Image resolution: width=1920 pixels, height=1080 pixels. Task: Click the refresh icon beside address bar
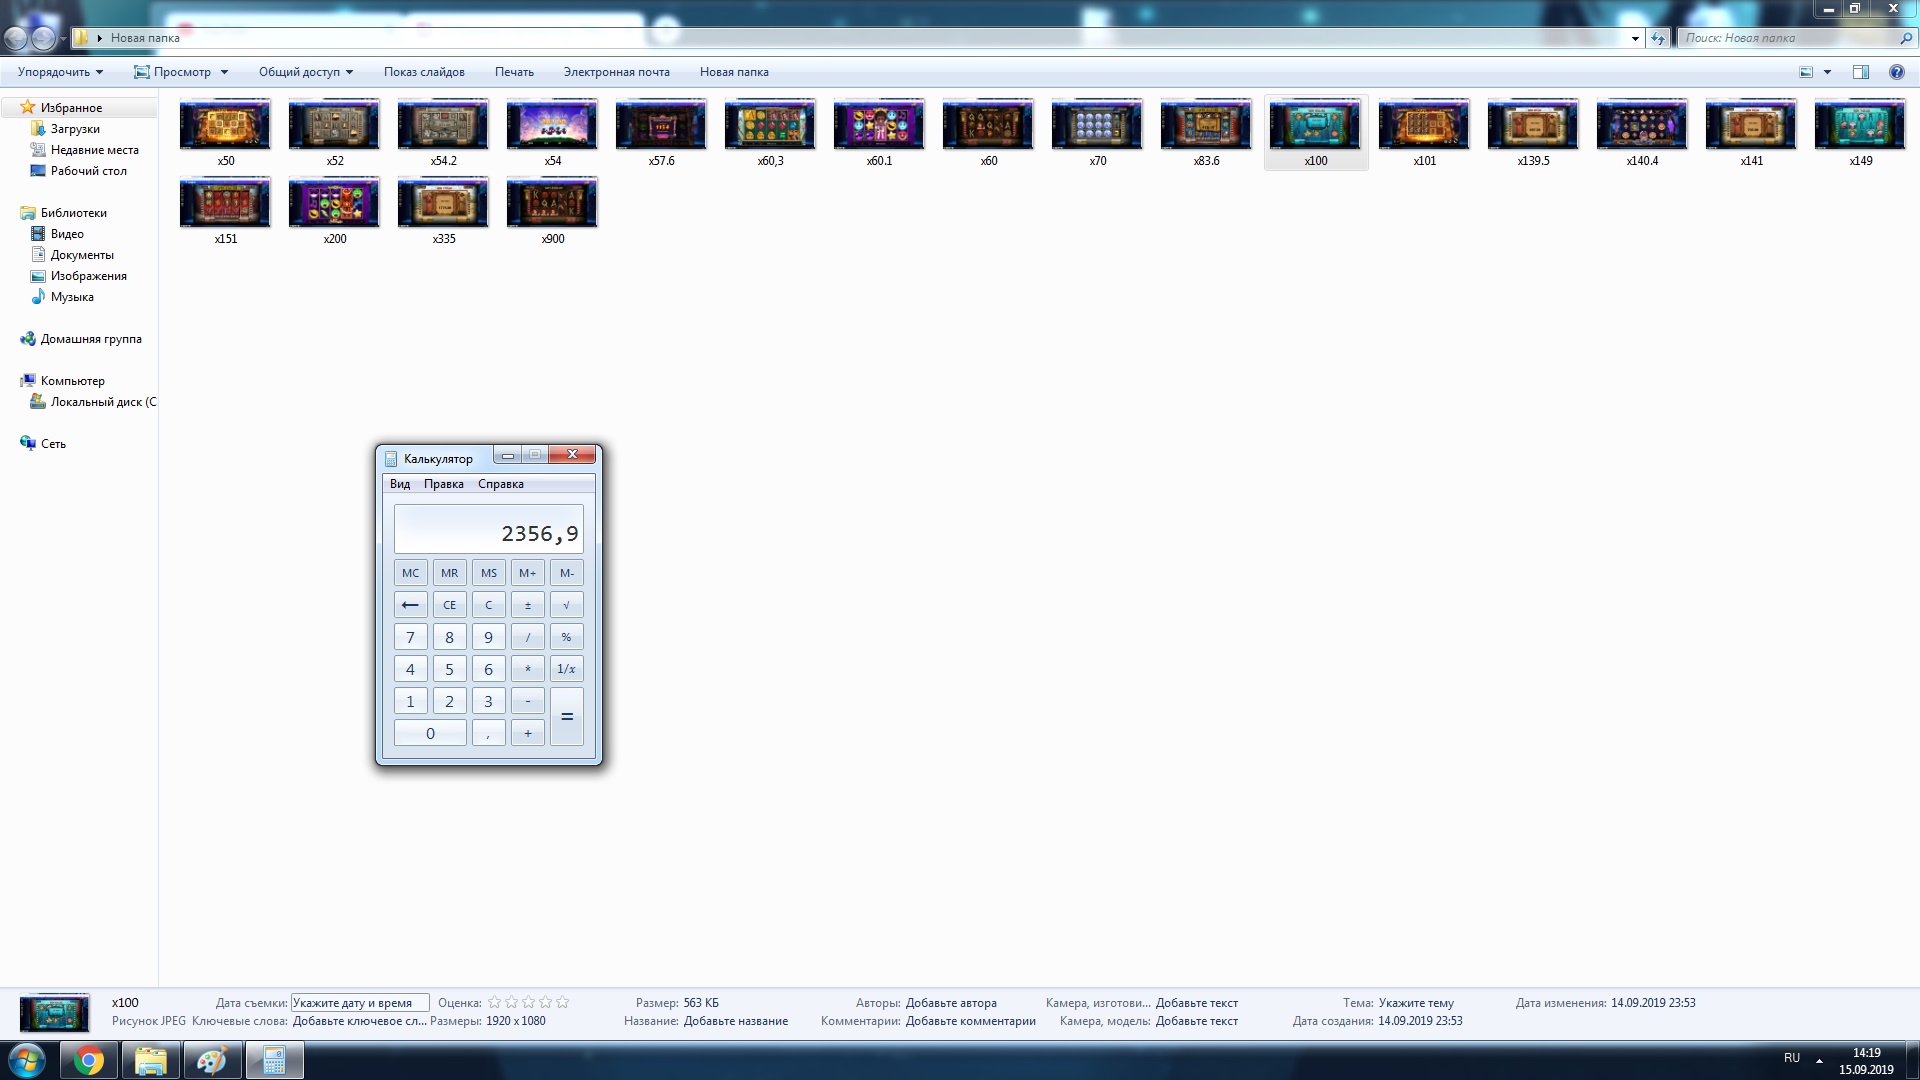(x=1658, y=38)
